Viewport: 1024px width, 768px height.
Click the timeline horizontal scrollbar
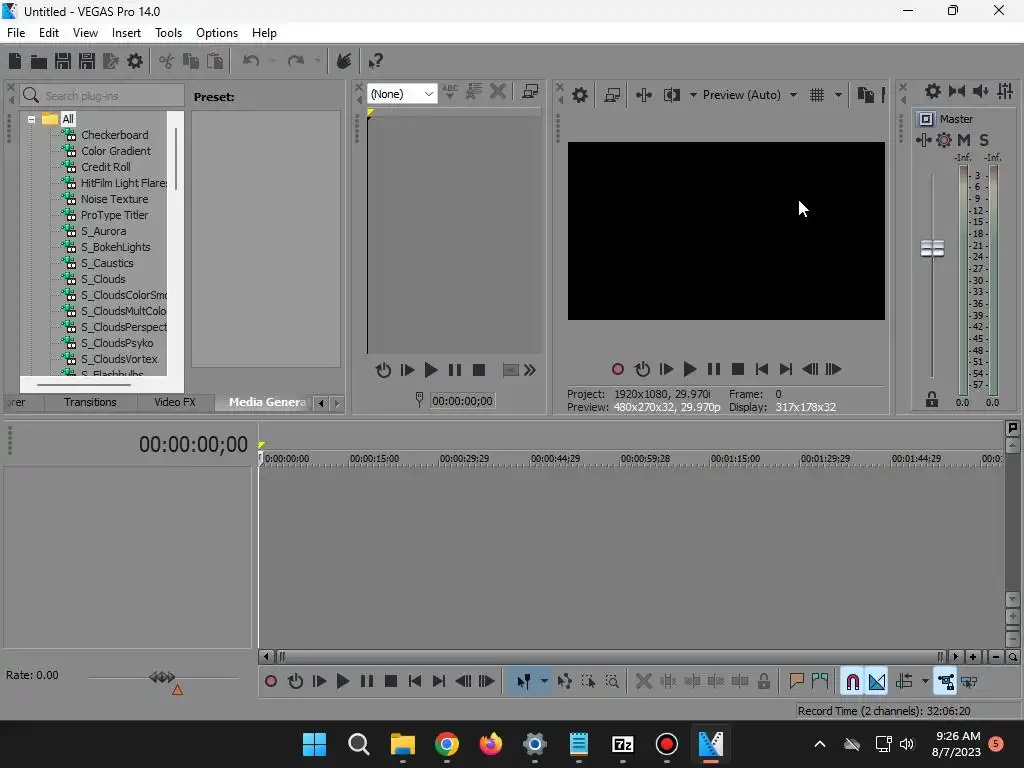coord(610,656)
